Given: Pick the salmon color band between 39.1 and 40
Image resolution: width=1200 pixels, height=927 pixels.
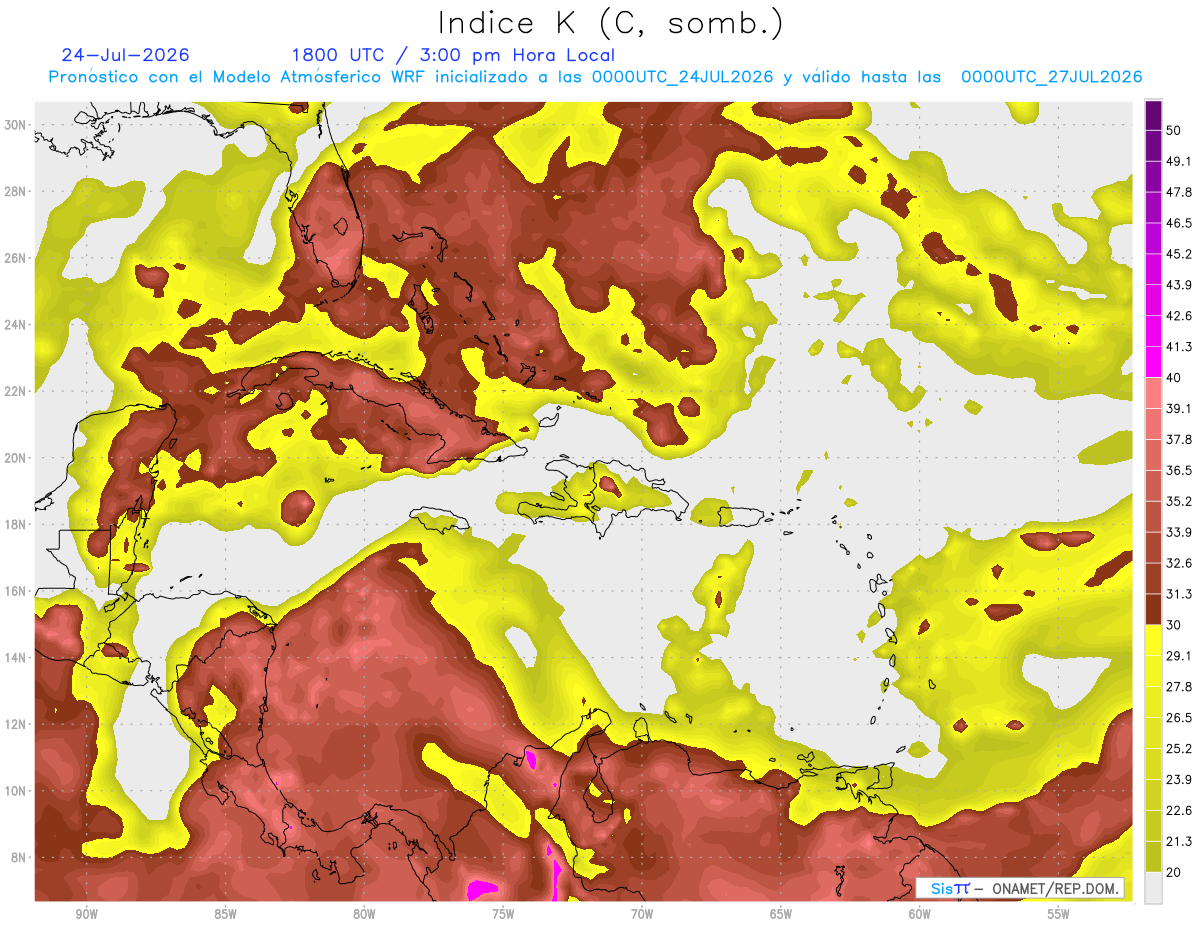Looking at the screenshot, I should [x=1153, y=393].
